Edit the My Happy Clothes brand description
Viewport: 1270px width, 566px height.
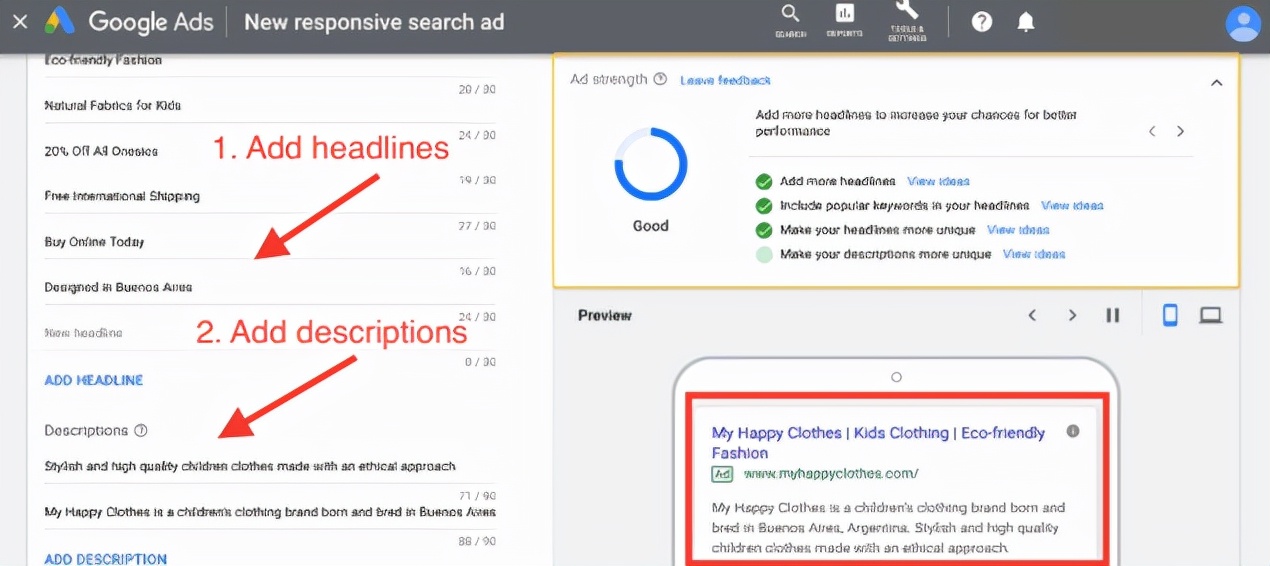270,512
